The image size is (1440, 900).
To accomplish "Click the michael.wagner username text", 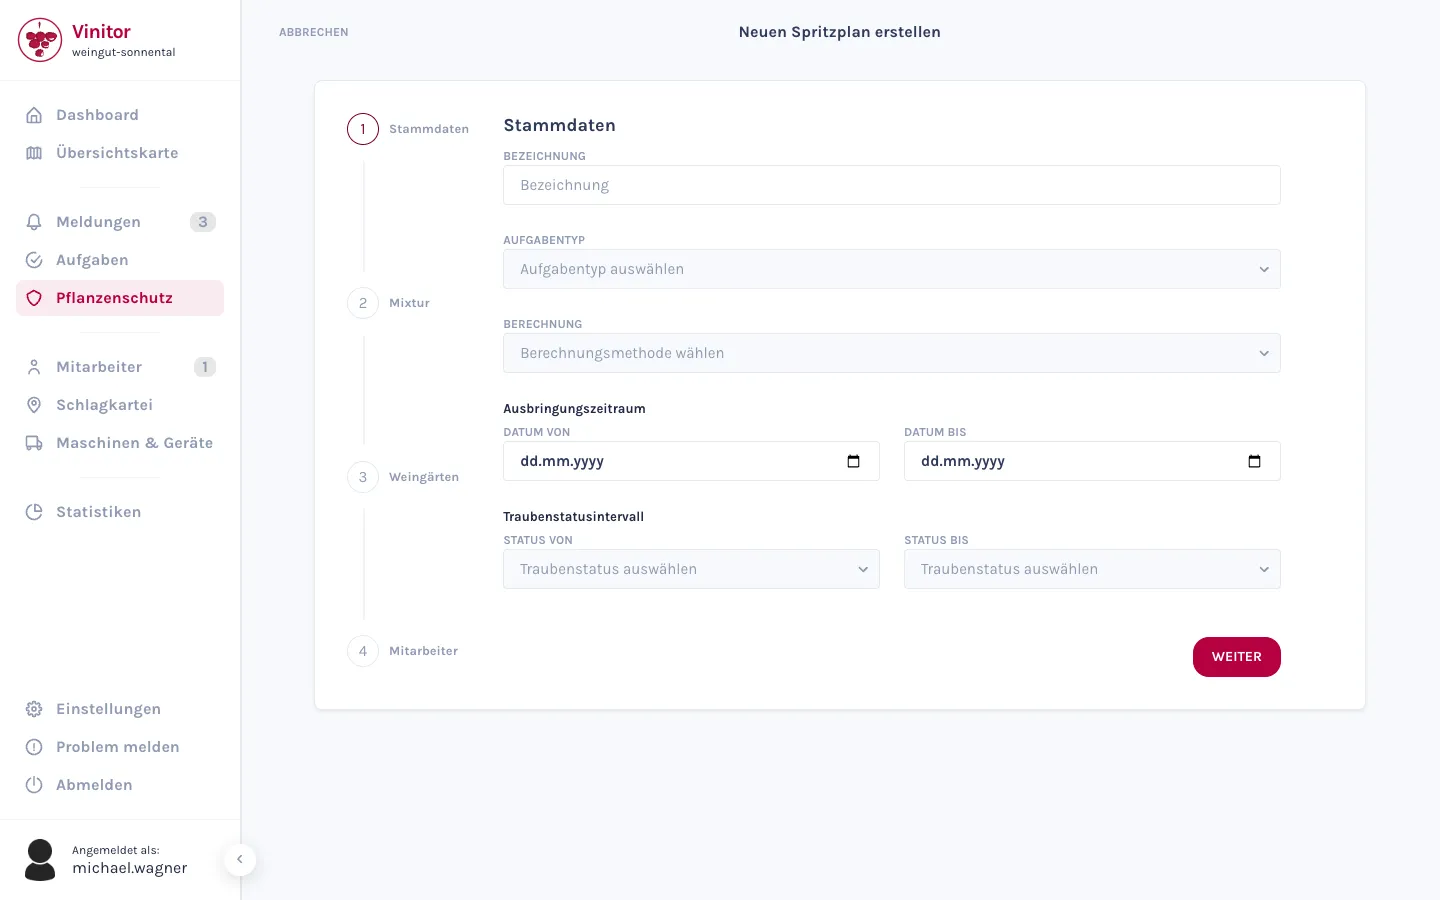I will tap(130, 868).
